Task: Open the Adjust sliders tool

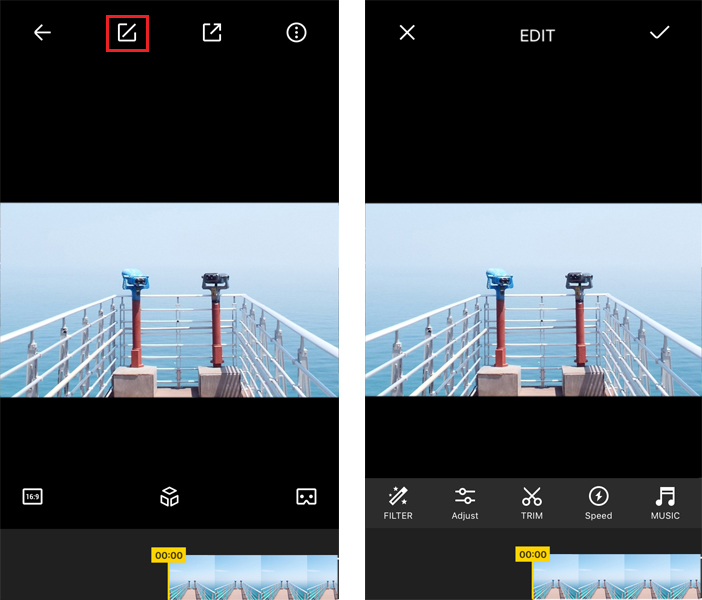Action: tap(465, 503)
